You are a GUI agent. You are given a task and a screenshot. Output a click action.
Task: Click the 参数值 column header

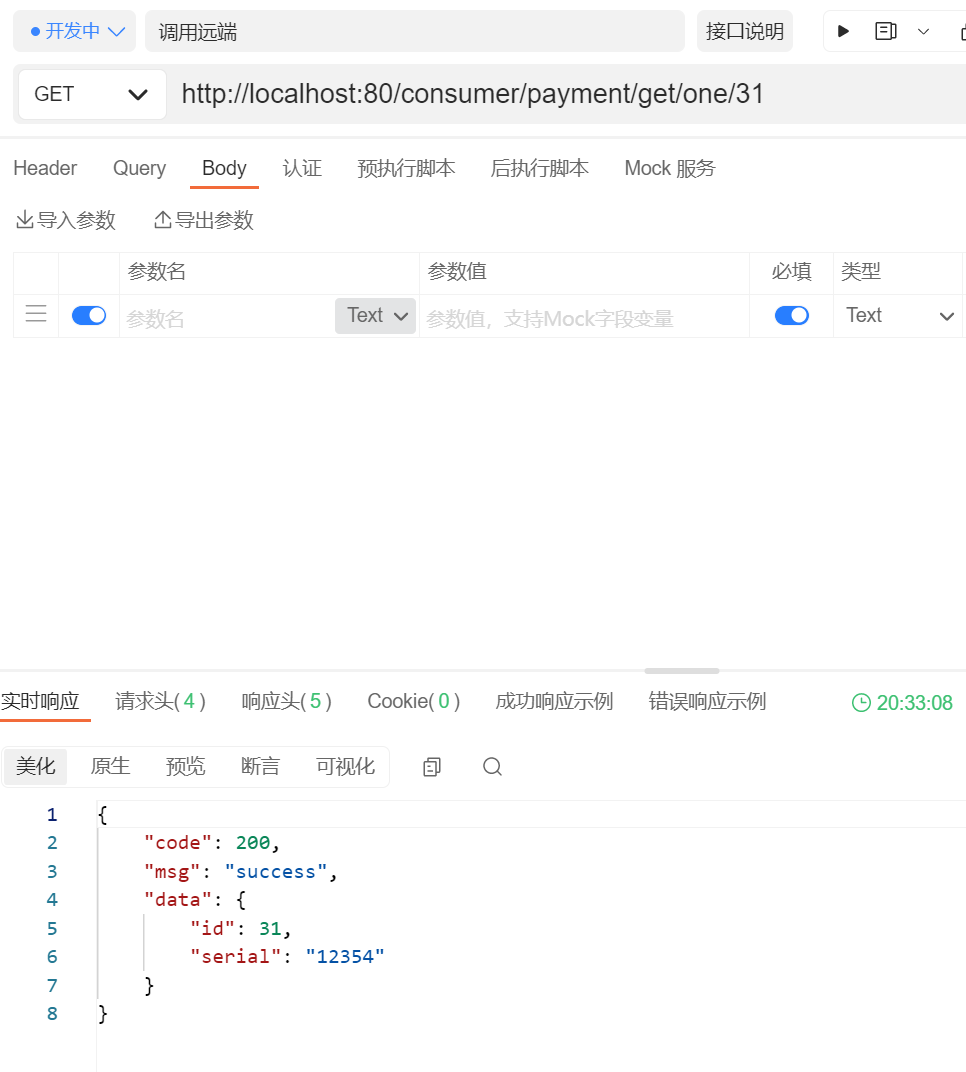457,272
